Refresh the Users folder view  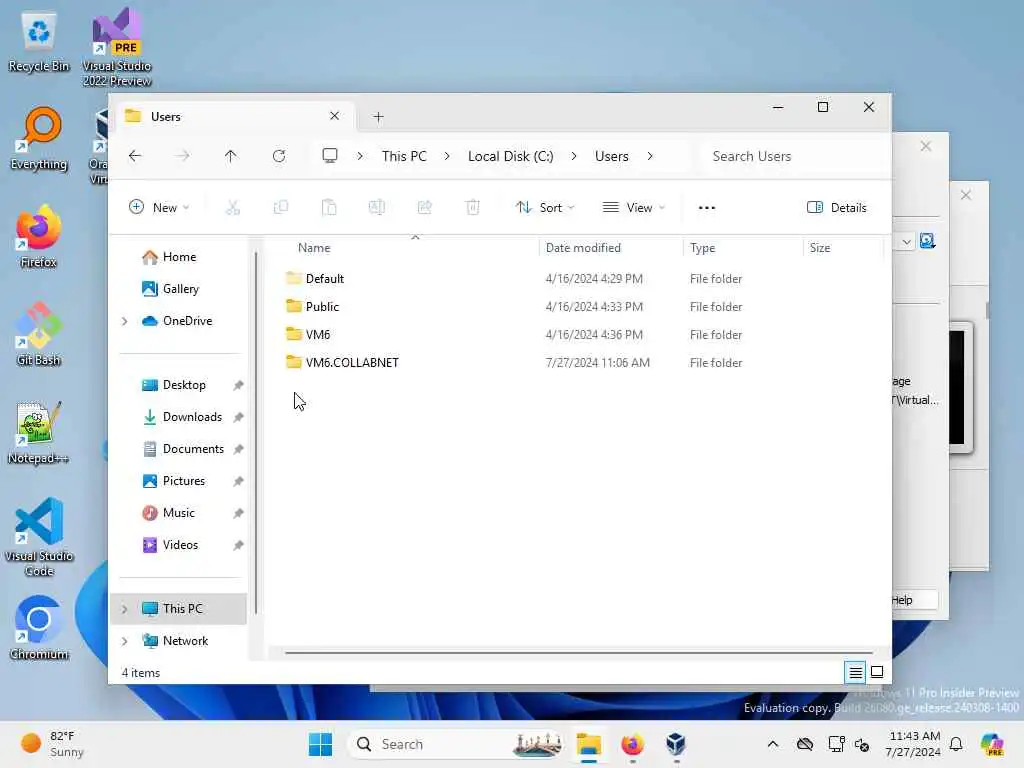279,156
